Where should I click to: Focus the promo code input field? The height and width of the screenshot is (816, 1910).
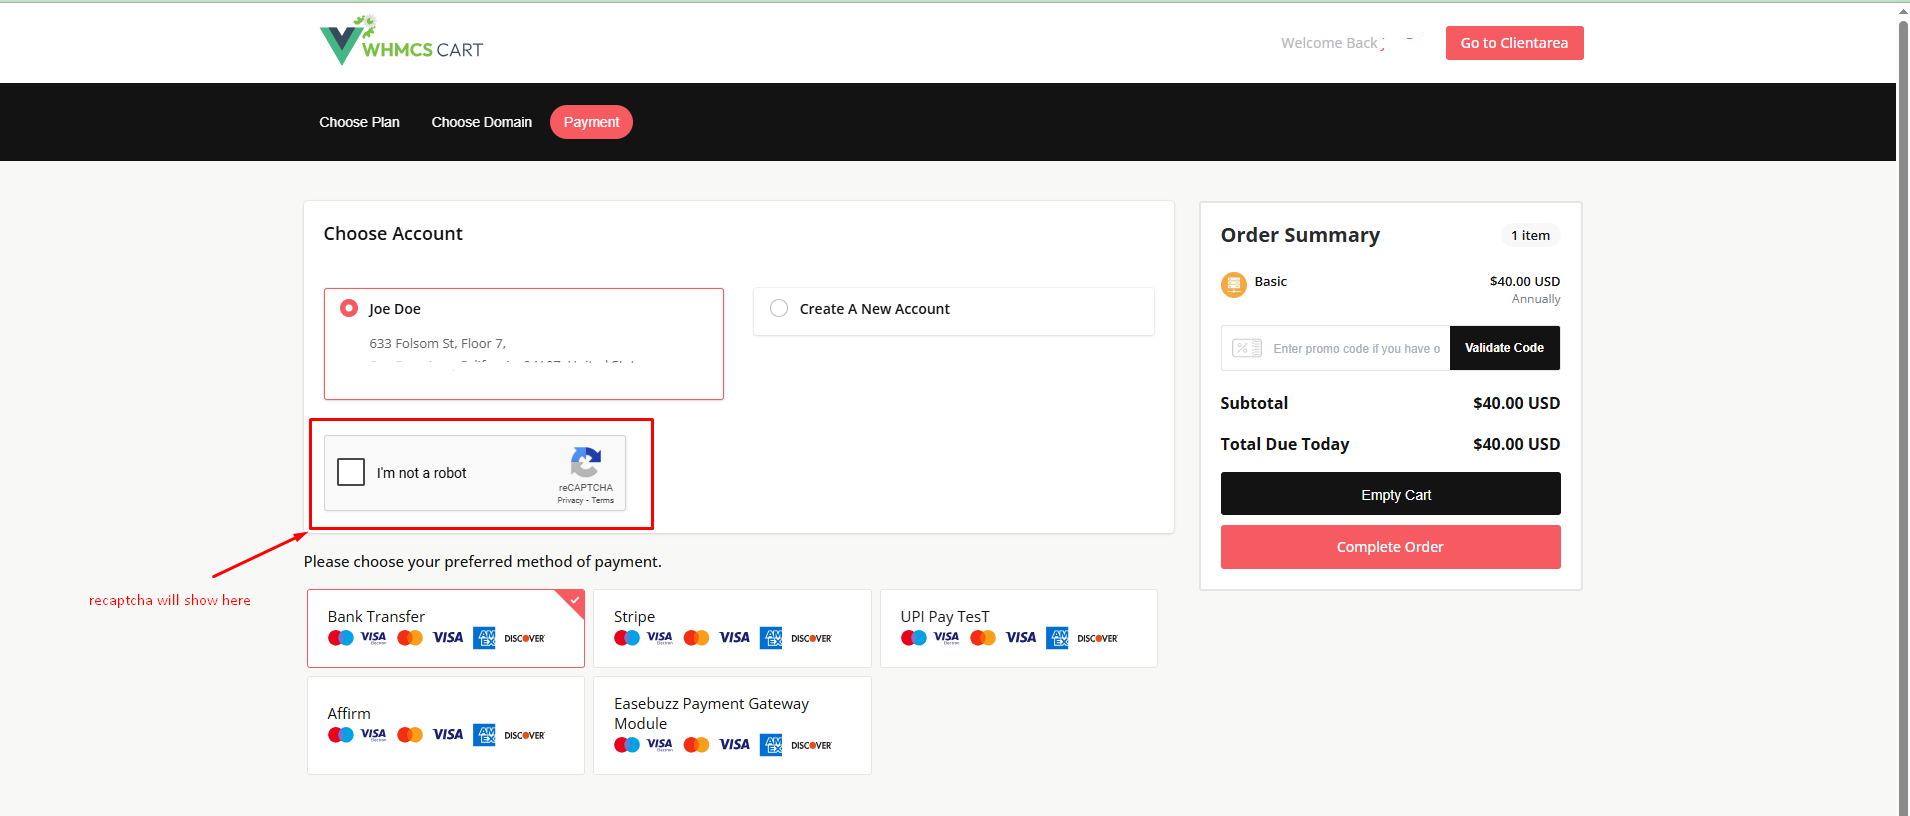coord(1355,349)
